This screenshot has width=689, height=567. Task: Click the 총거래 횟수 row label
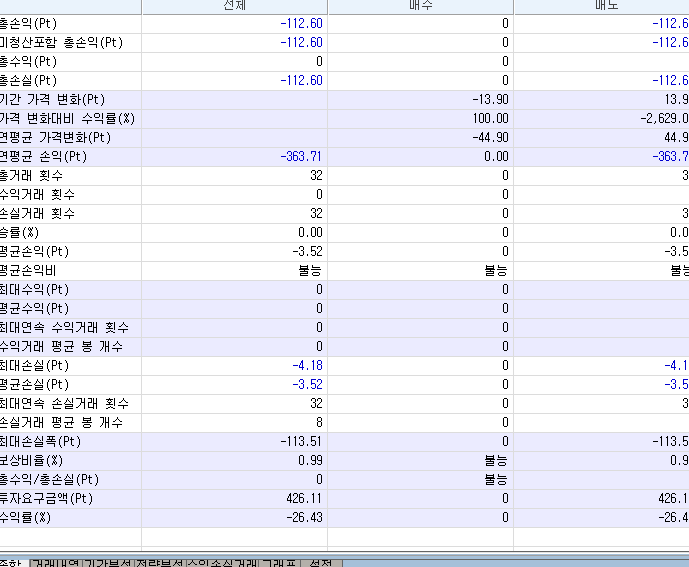pyautogui.click(x=35, y=175)
